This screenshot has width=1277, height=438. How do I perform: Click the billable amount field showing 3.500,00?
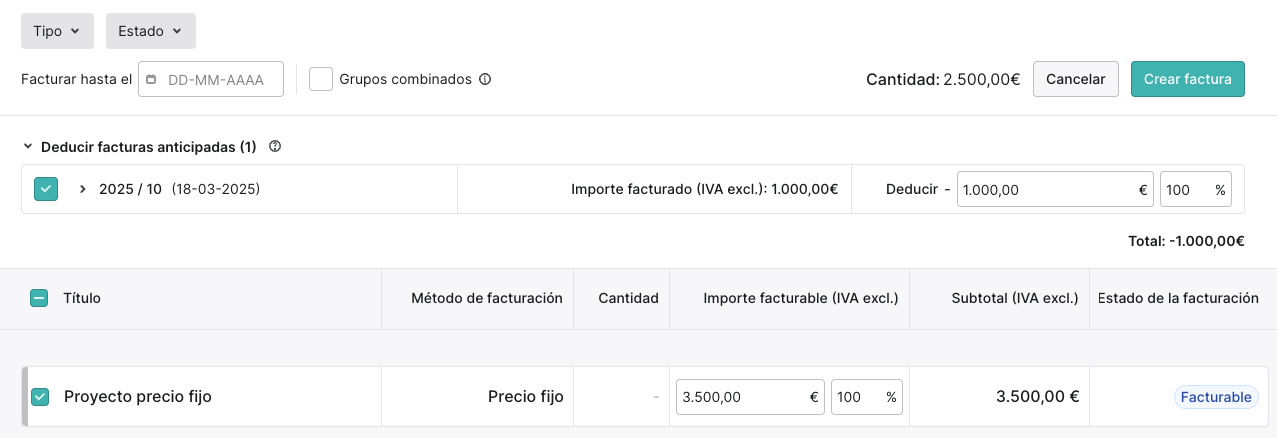[x=750, y=397]
